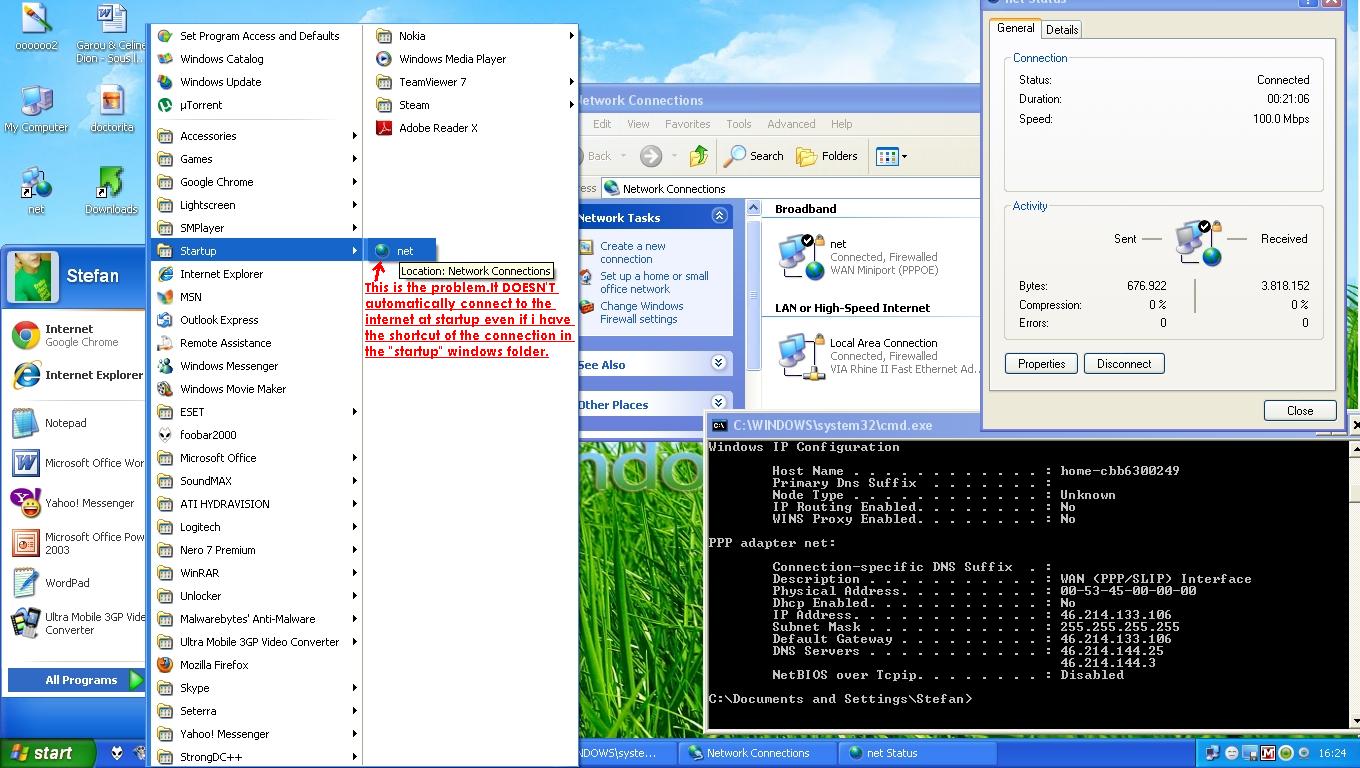Screen dimensions: 1360x768
Task: Click the Close button in net Status
Action: pos(1300,411)
